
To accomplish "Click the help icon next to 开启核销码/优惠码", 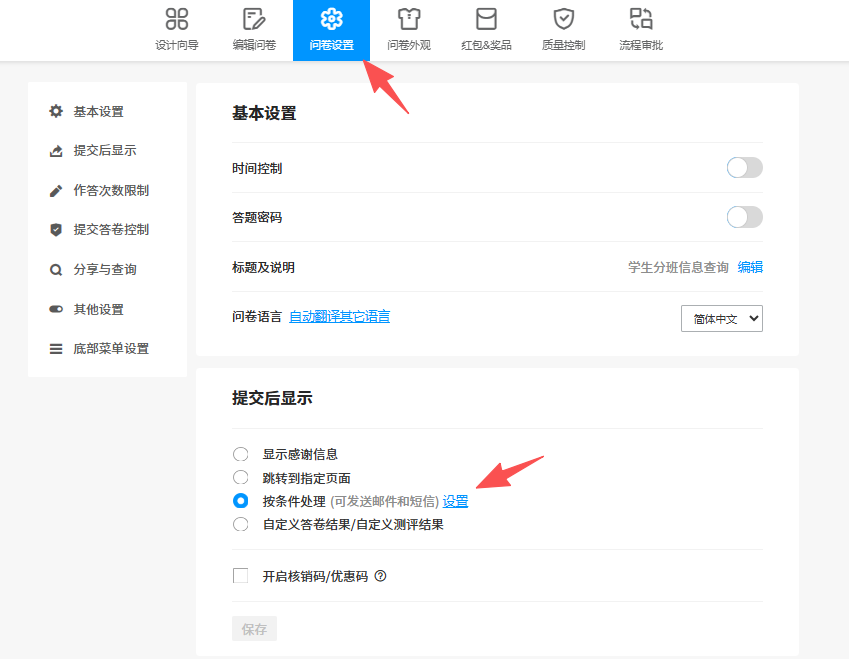I will tap(381, 576).
